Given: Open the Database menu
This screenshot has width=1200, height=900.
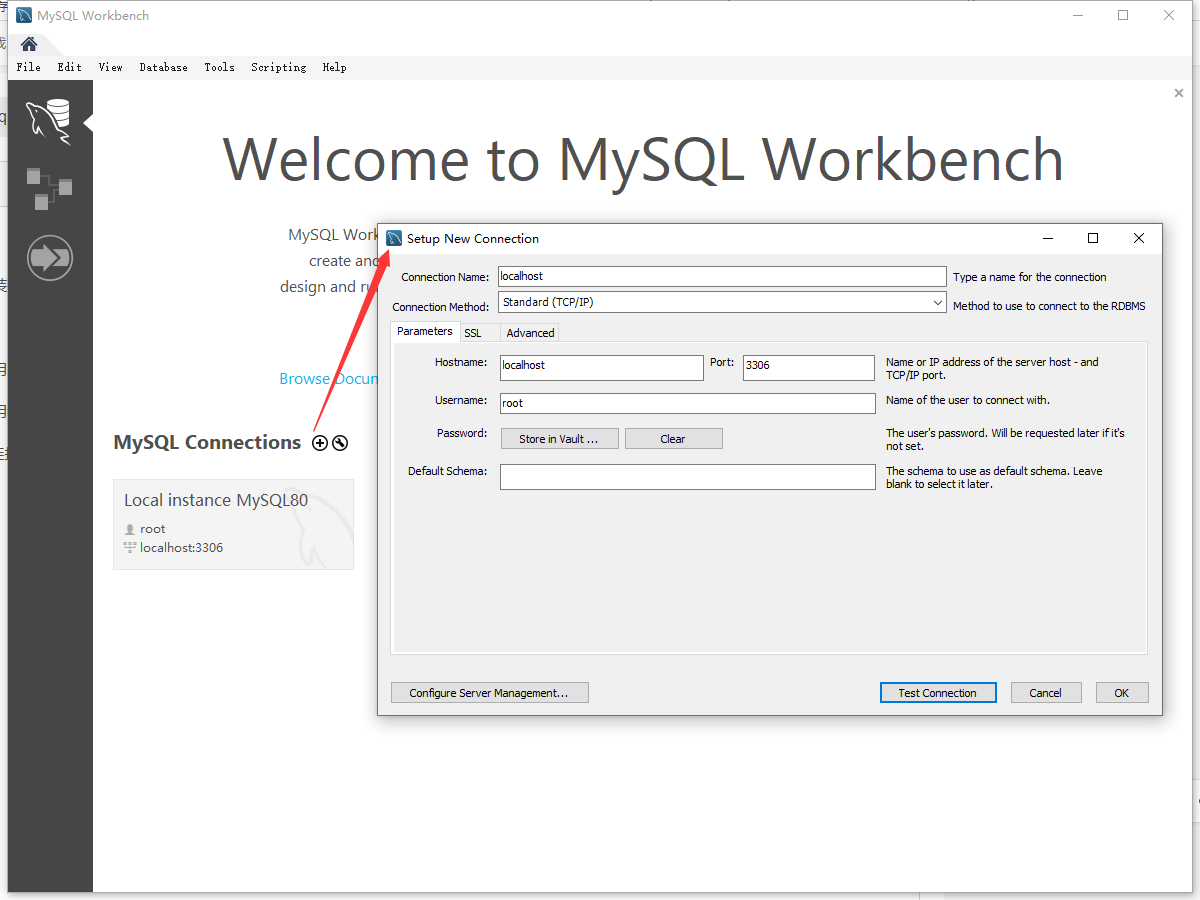Looking at the screenshot, I should pos(163,67).
